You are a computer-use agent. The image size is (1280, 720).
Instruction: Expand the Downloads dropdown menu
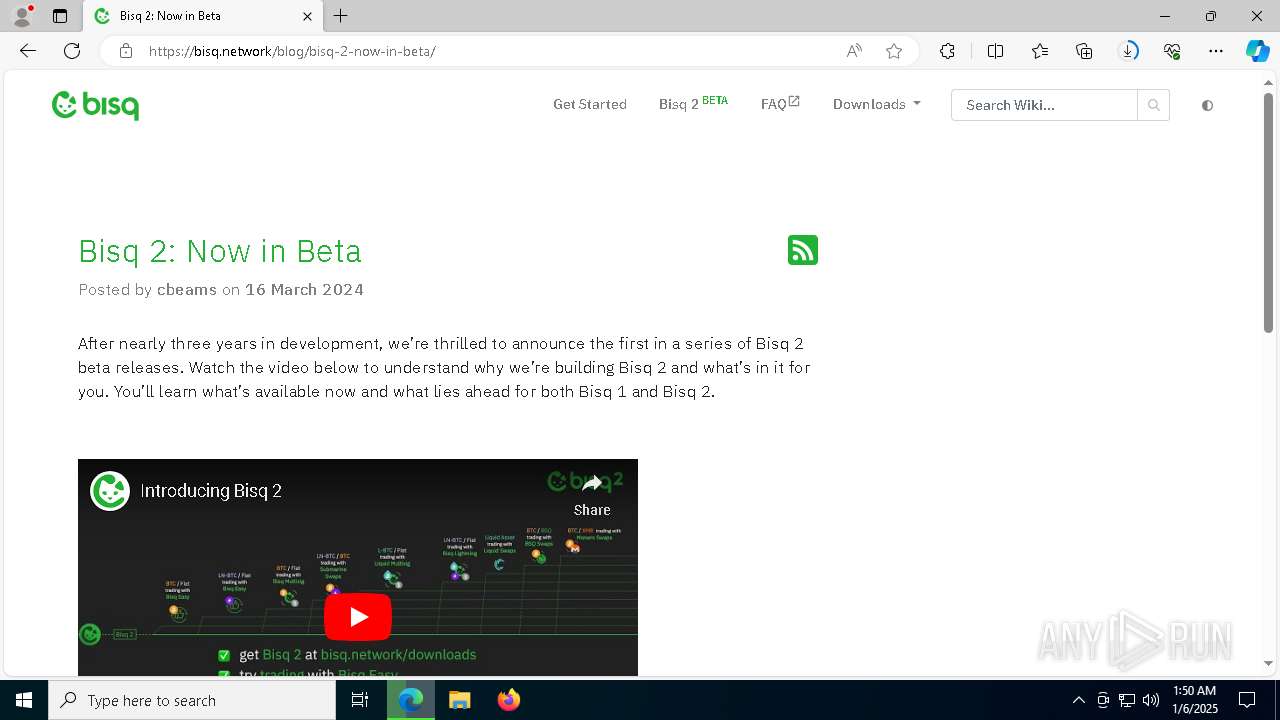(x=876, y=104)
